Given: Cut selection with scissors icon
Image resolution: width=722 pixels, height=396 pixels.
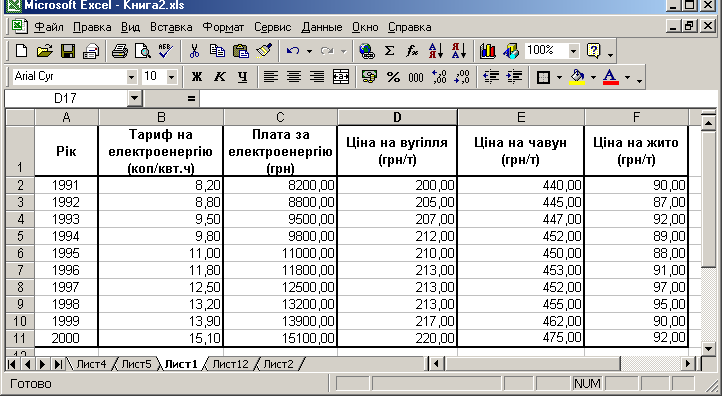Looking at the screenshot, I should (x=194, y=51).
